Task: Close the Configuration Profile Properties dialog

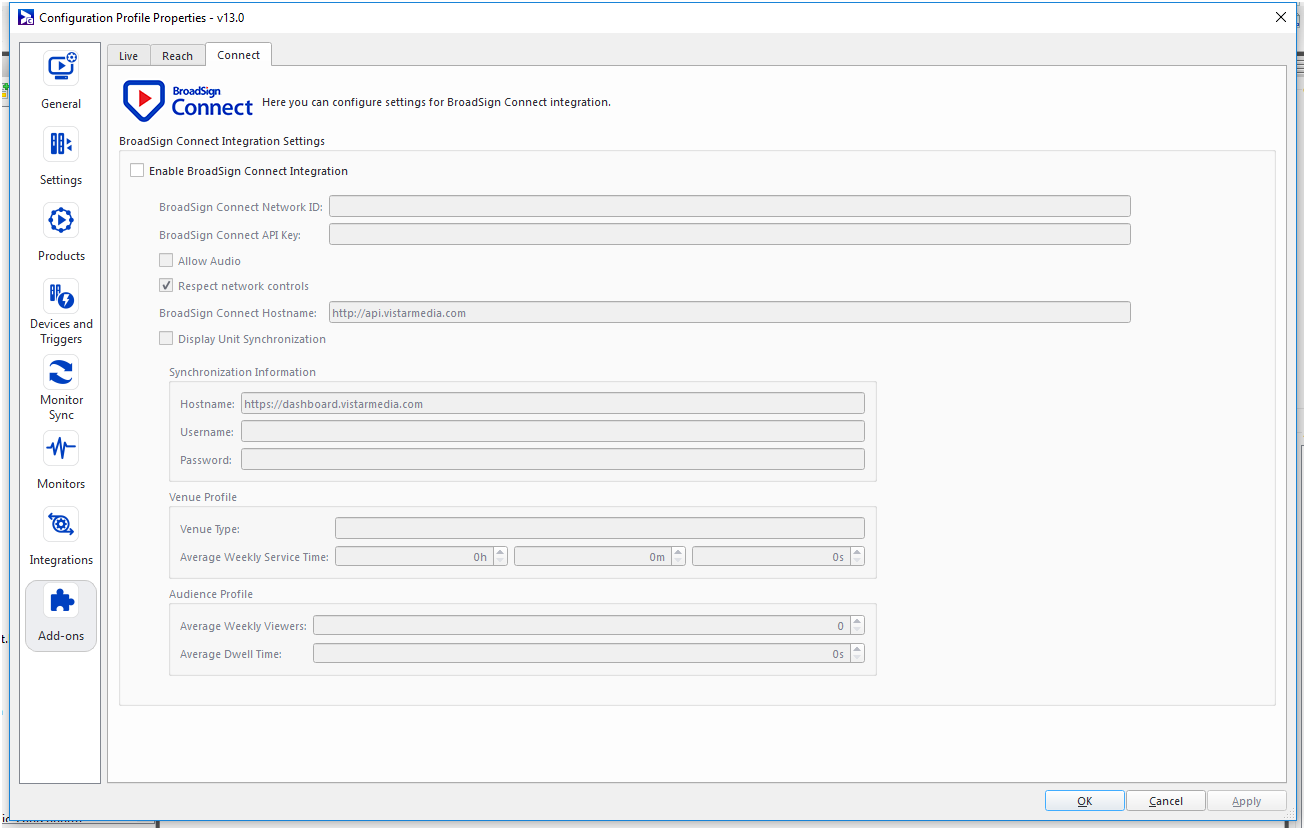Action: (1281, 17)
